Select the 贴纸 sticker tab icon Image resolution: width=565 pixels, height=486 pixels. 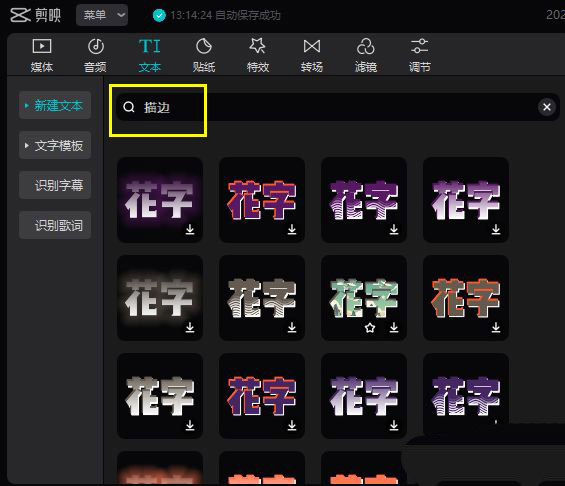tap(204, 46)
